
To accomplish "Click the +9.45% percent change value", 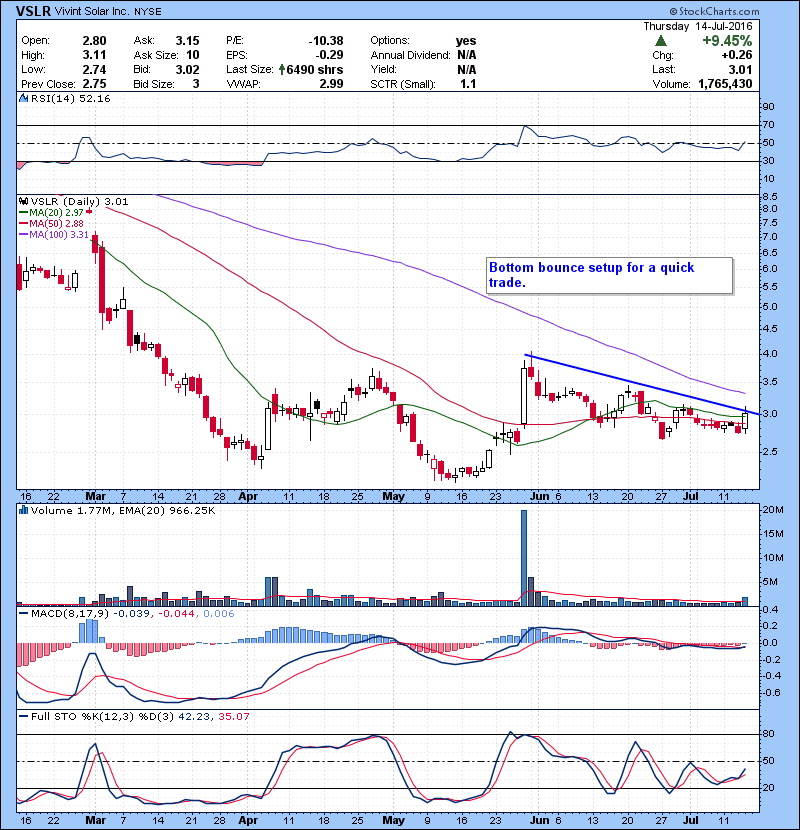I will pos(727,41).
